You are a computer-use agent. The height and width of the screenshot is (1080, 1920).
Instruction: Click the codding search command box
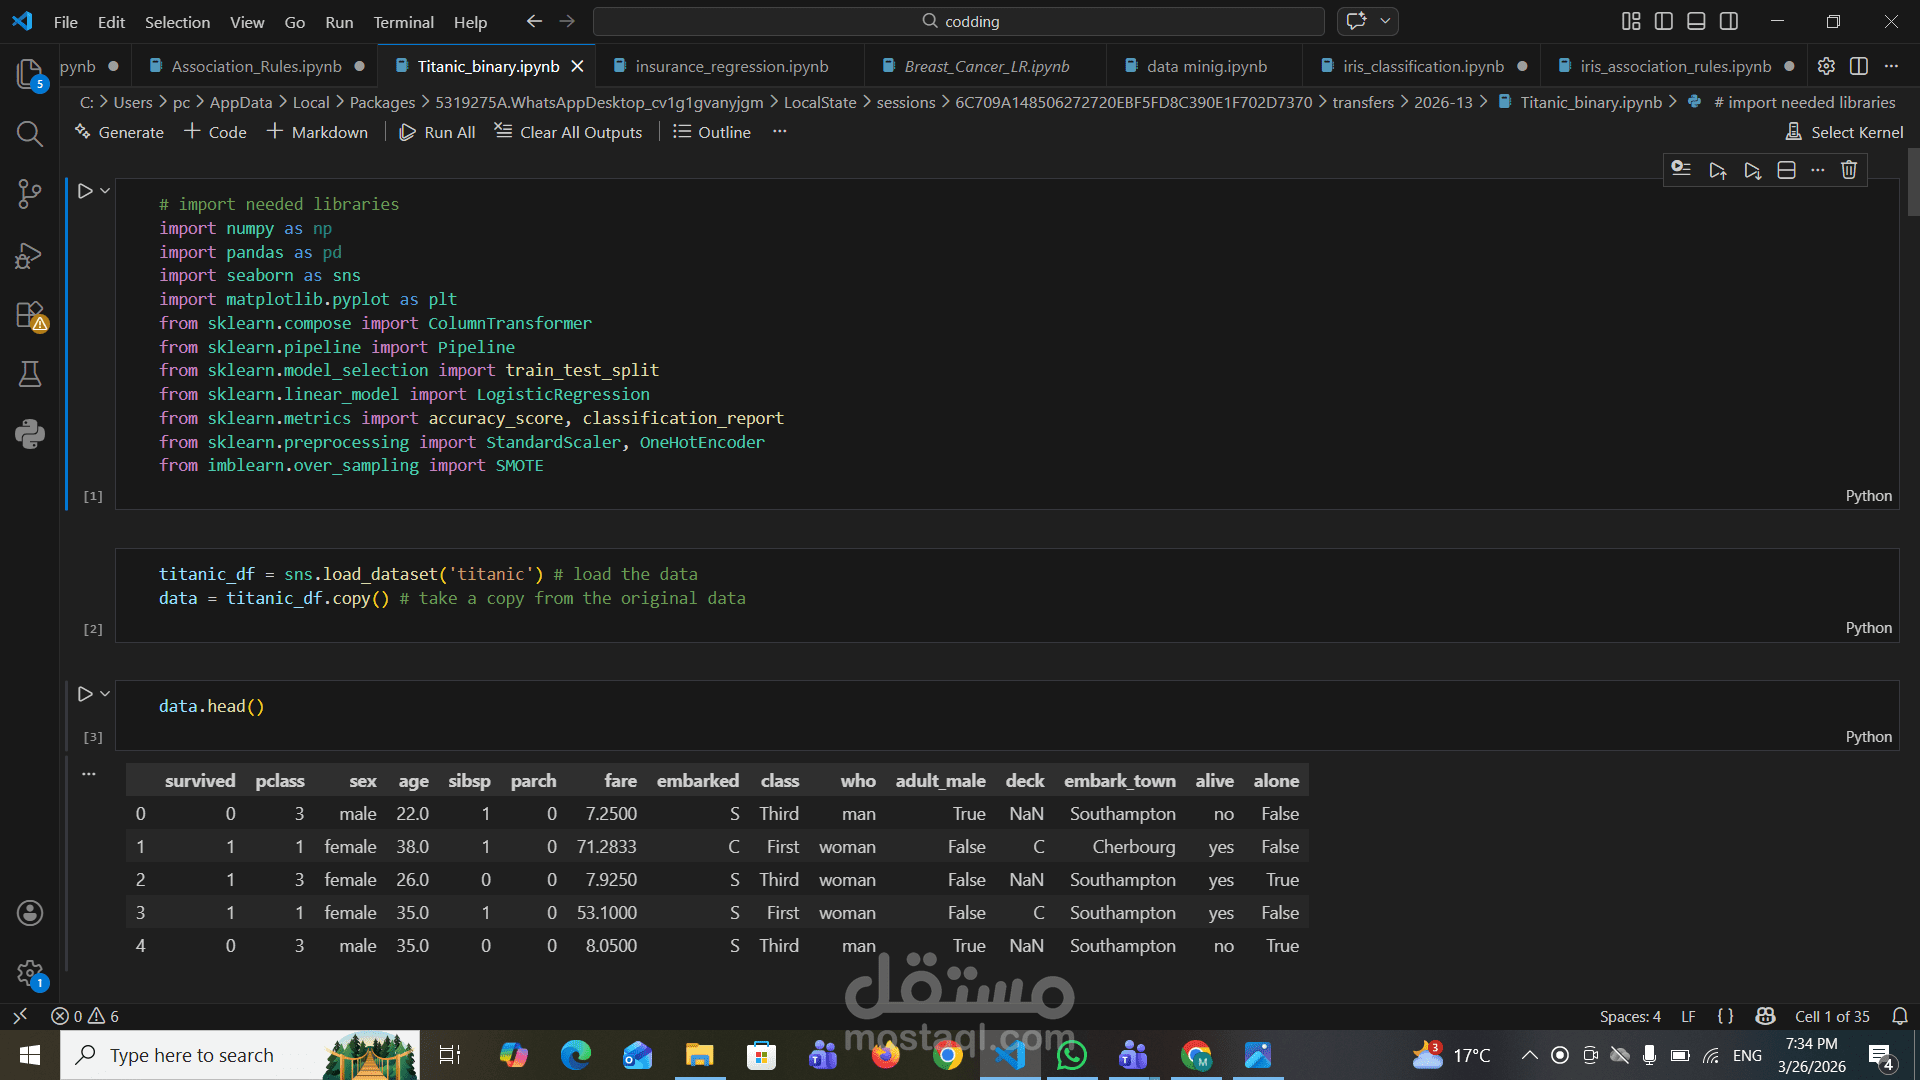[958, 21]
